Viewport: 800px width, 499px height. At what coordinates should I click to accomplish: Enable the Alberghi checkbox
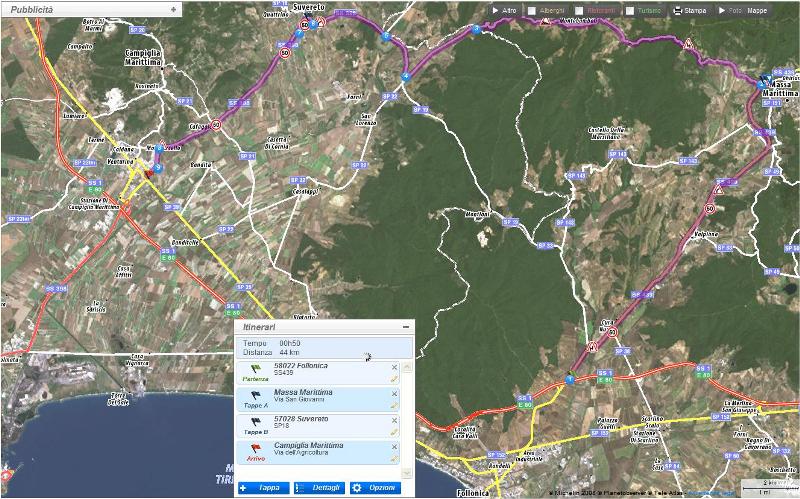[532, 11]
